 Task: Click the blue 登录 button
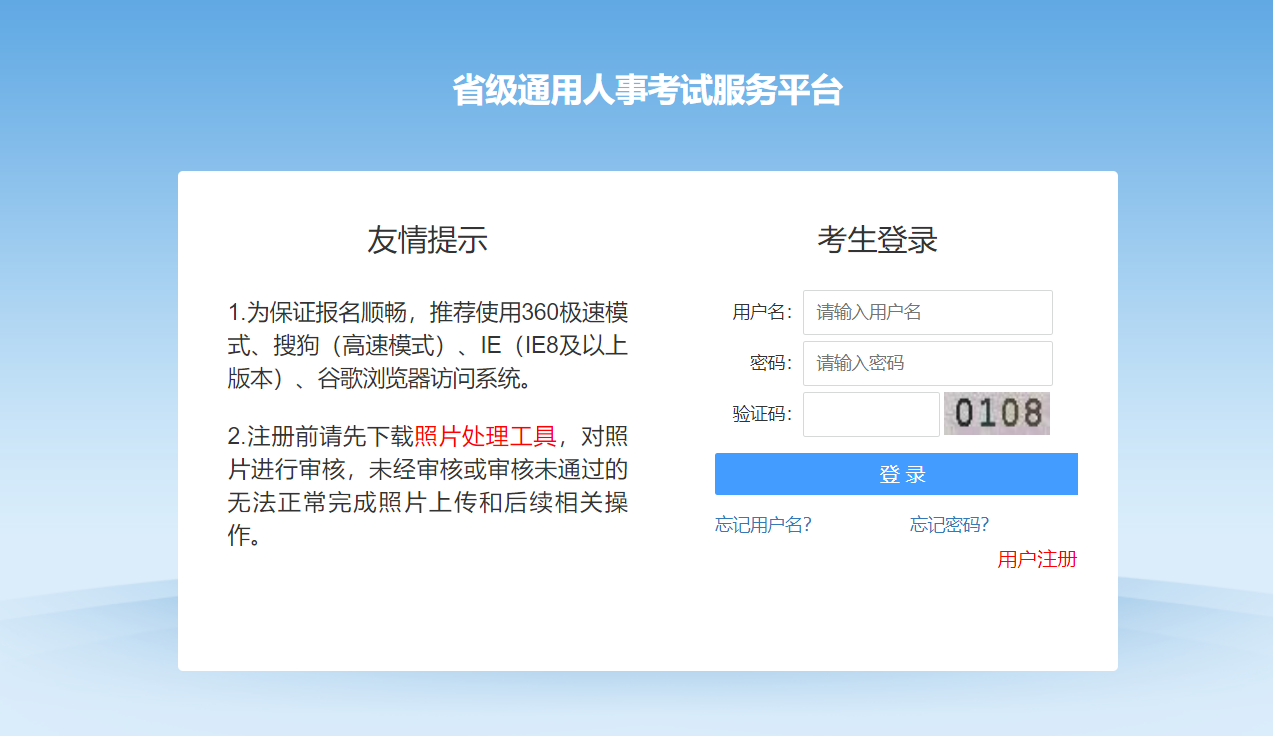pos(896,474)
